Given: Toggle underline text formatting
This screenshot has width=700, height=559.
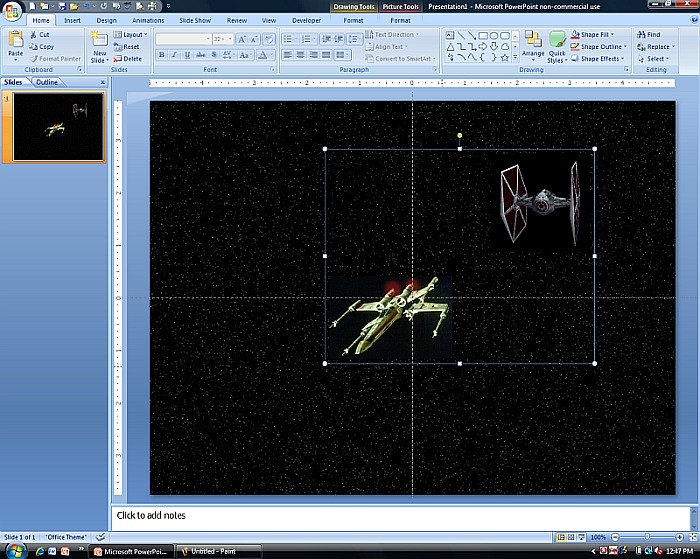Looking at the screenshot, I should pyautogui.click(x=186, y=55).
